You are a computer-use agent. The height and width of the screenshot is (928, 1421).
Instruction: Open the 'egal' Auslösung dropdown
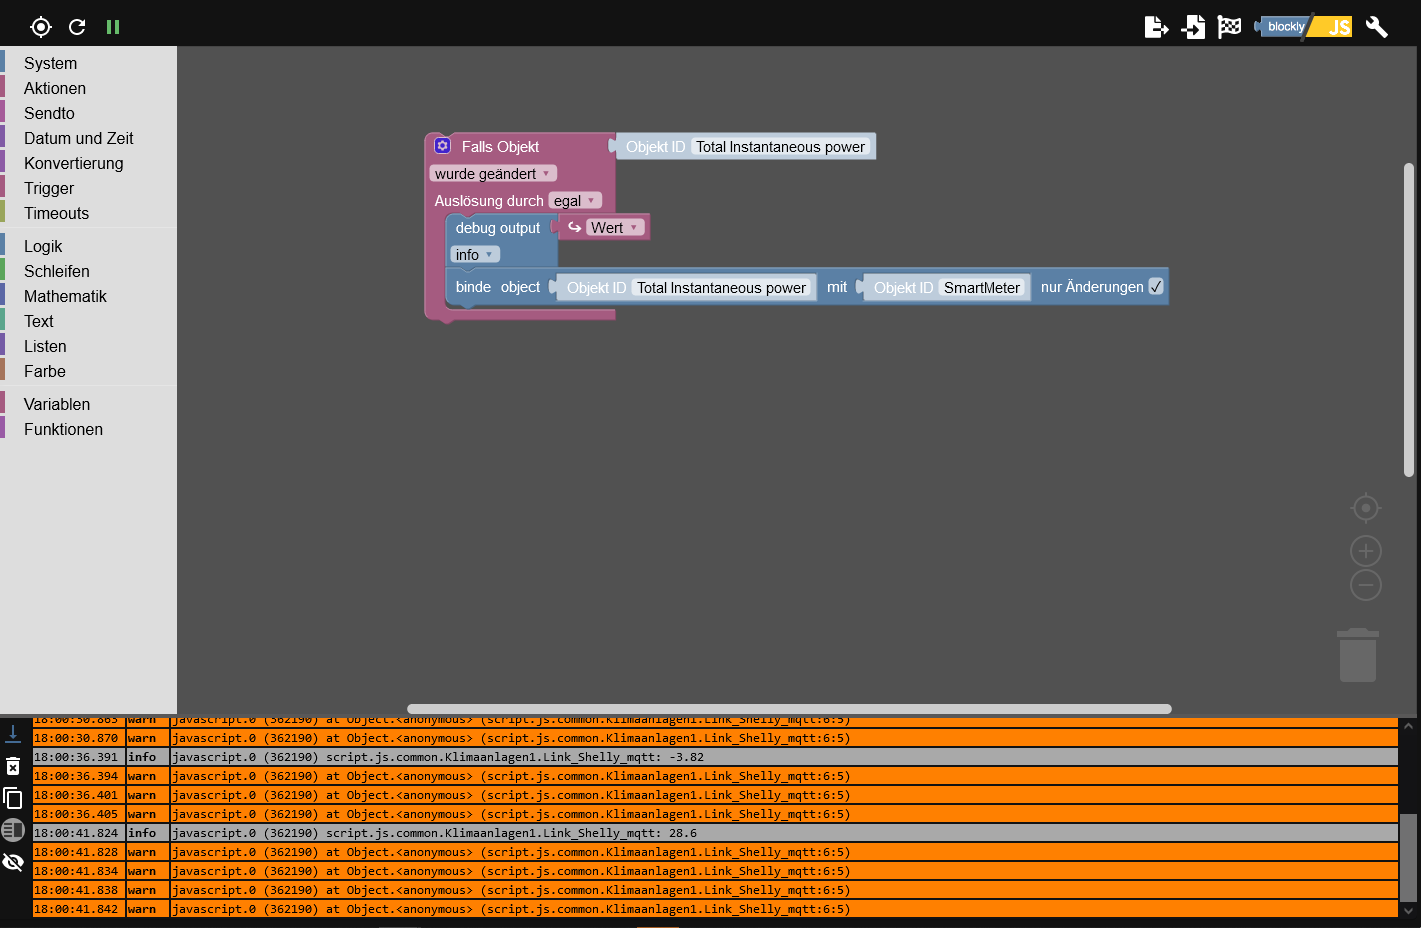(575, 201)
